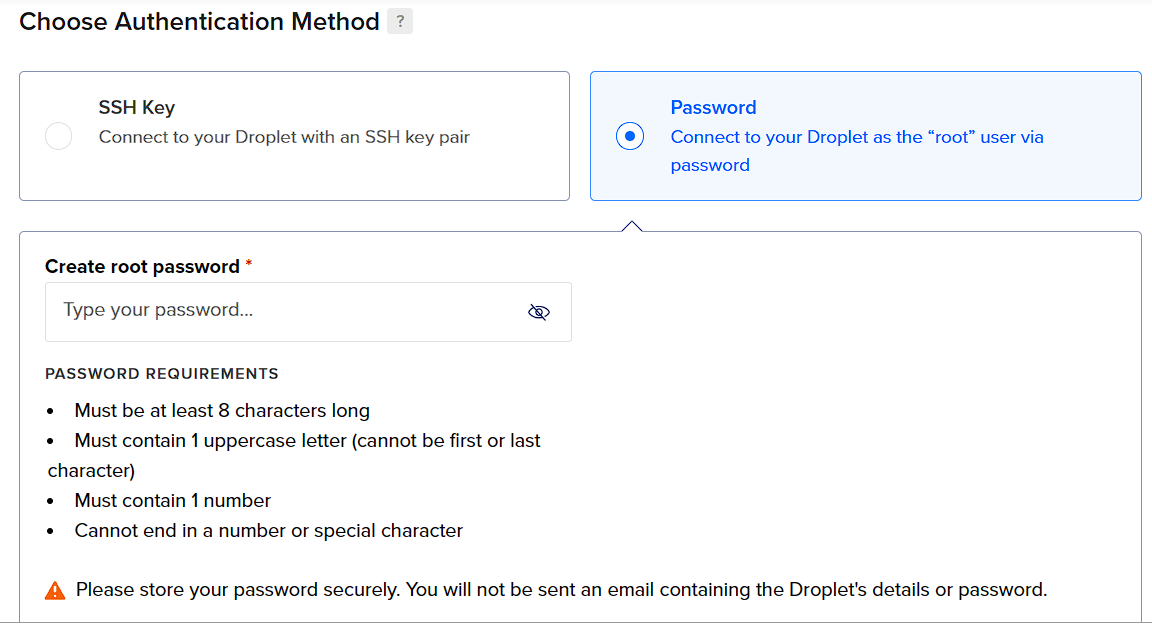Viewport: 1152px width, 625px height.
Task: Click the "SSH Key" option title
Action: [137, 107]
